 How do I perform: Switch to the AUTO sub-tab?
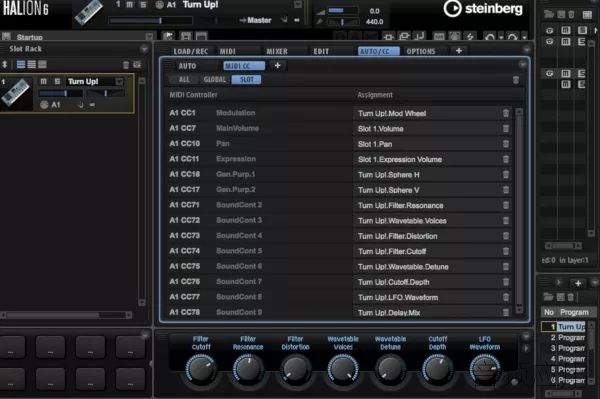coord(187,66)
